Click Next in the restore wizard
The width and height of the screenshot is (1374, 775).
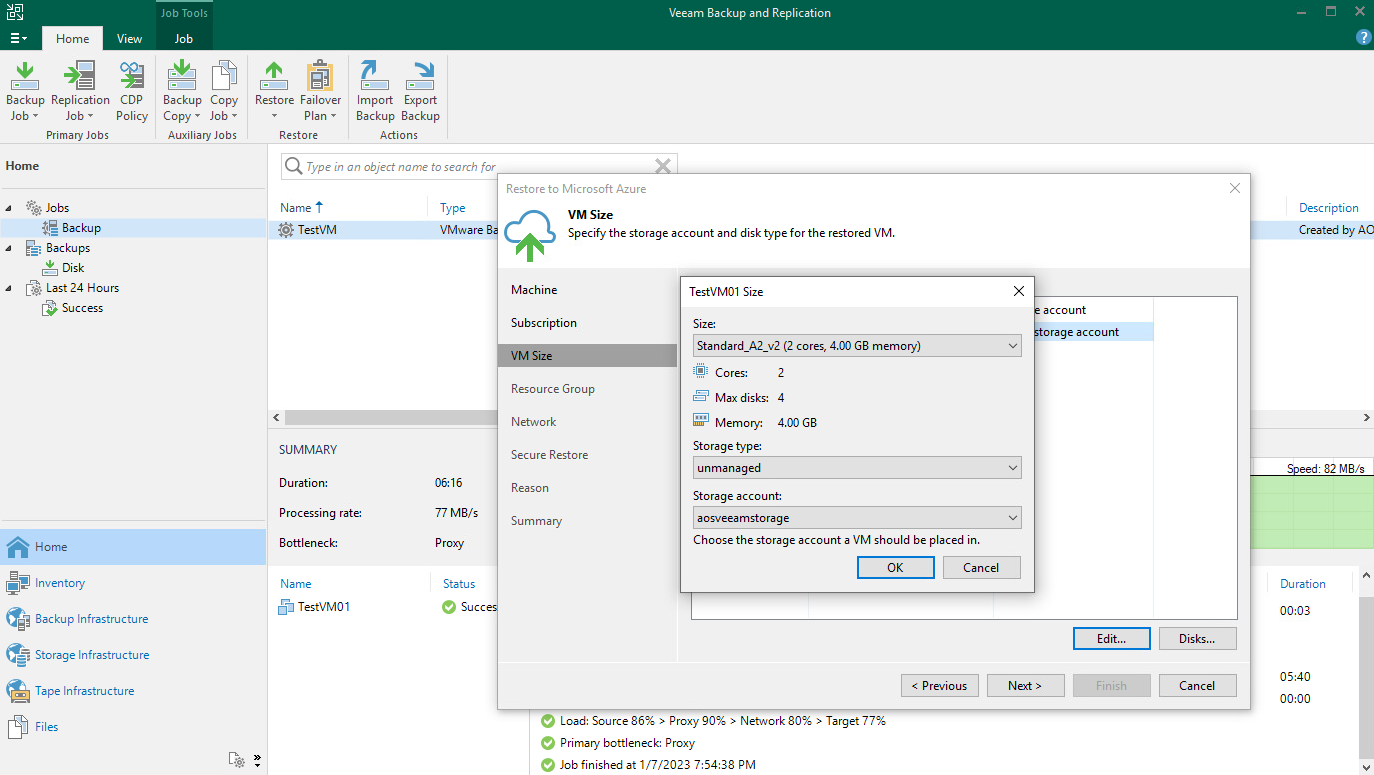[x=1025, y=685]
